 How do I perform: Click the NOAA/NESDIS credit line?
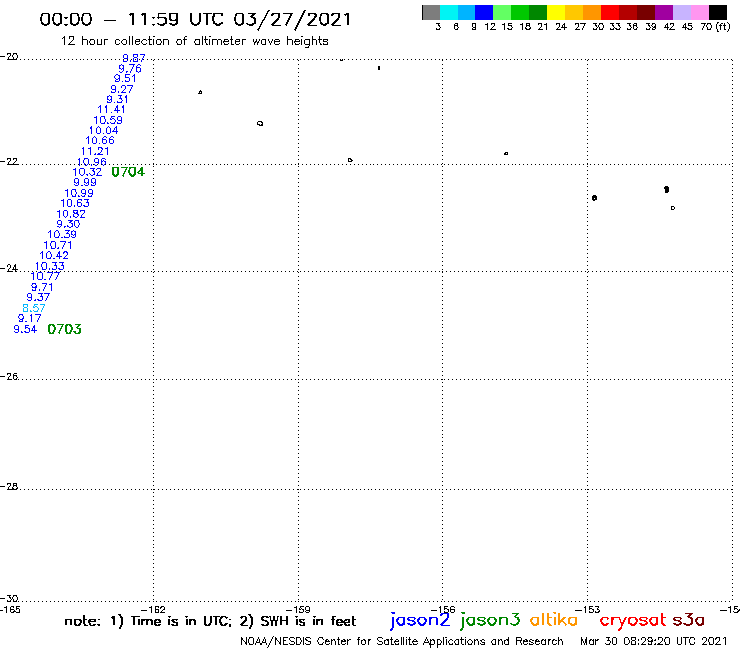402,641
